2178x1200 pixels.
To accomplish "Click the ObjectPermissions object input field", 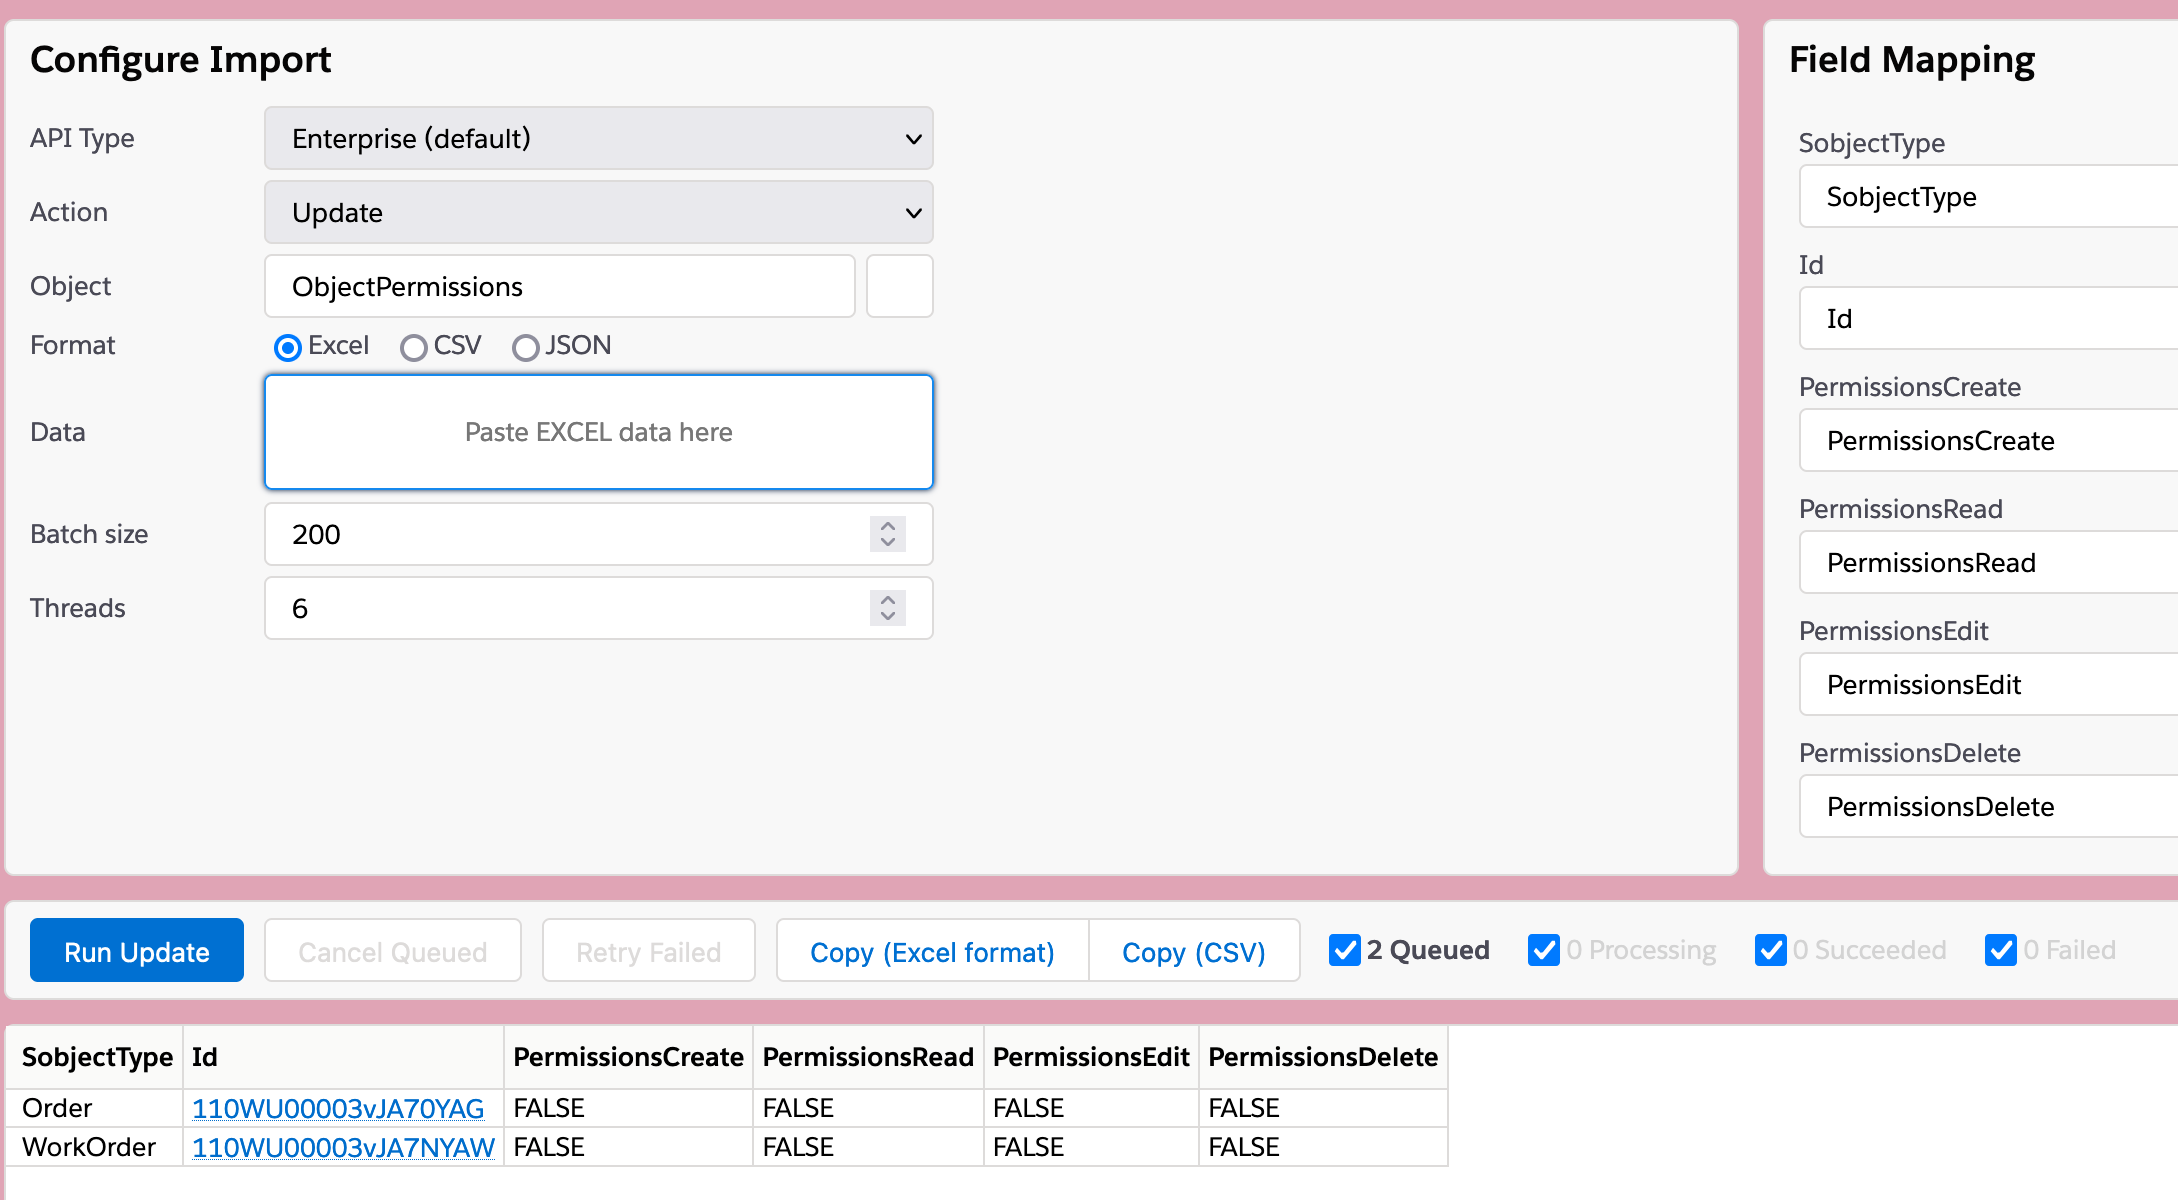I will pos(560,286).
